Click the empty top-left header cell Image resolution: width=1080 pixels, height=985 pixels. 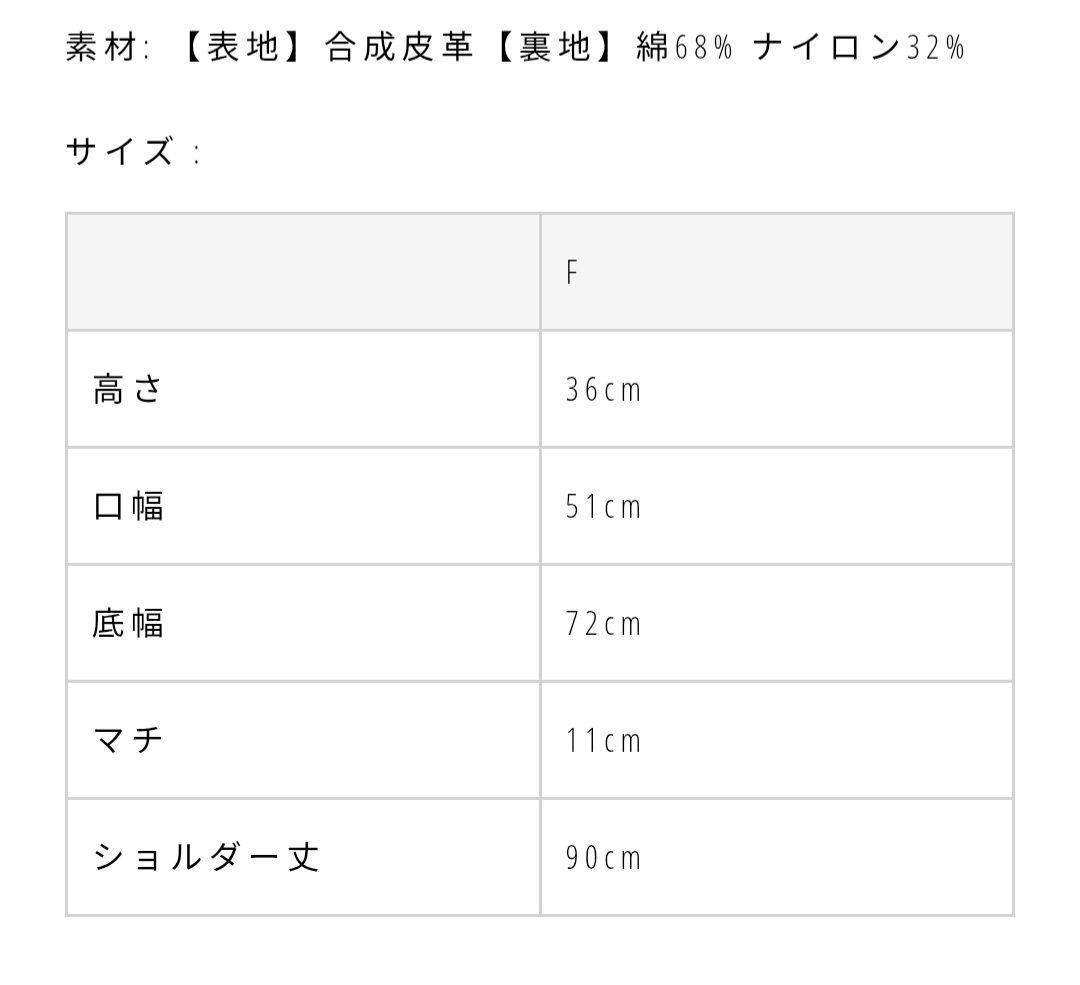303,272
